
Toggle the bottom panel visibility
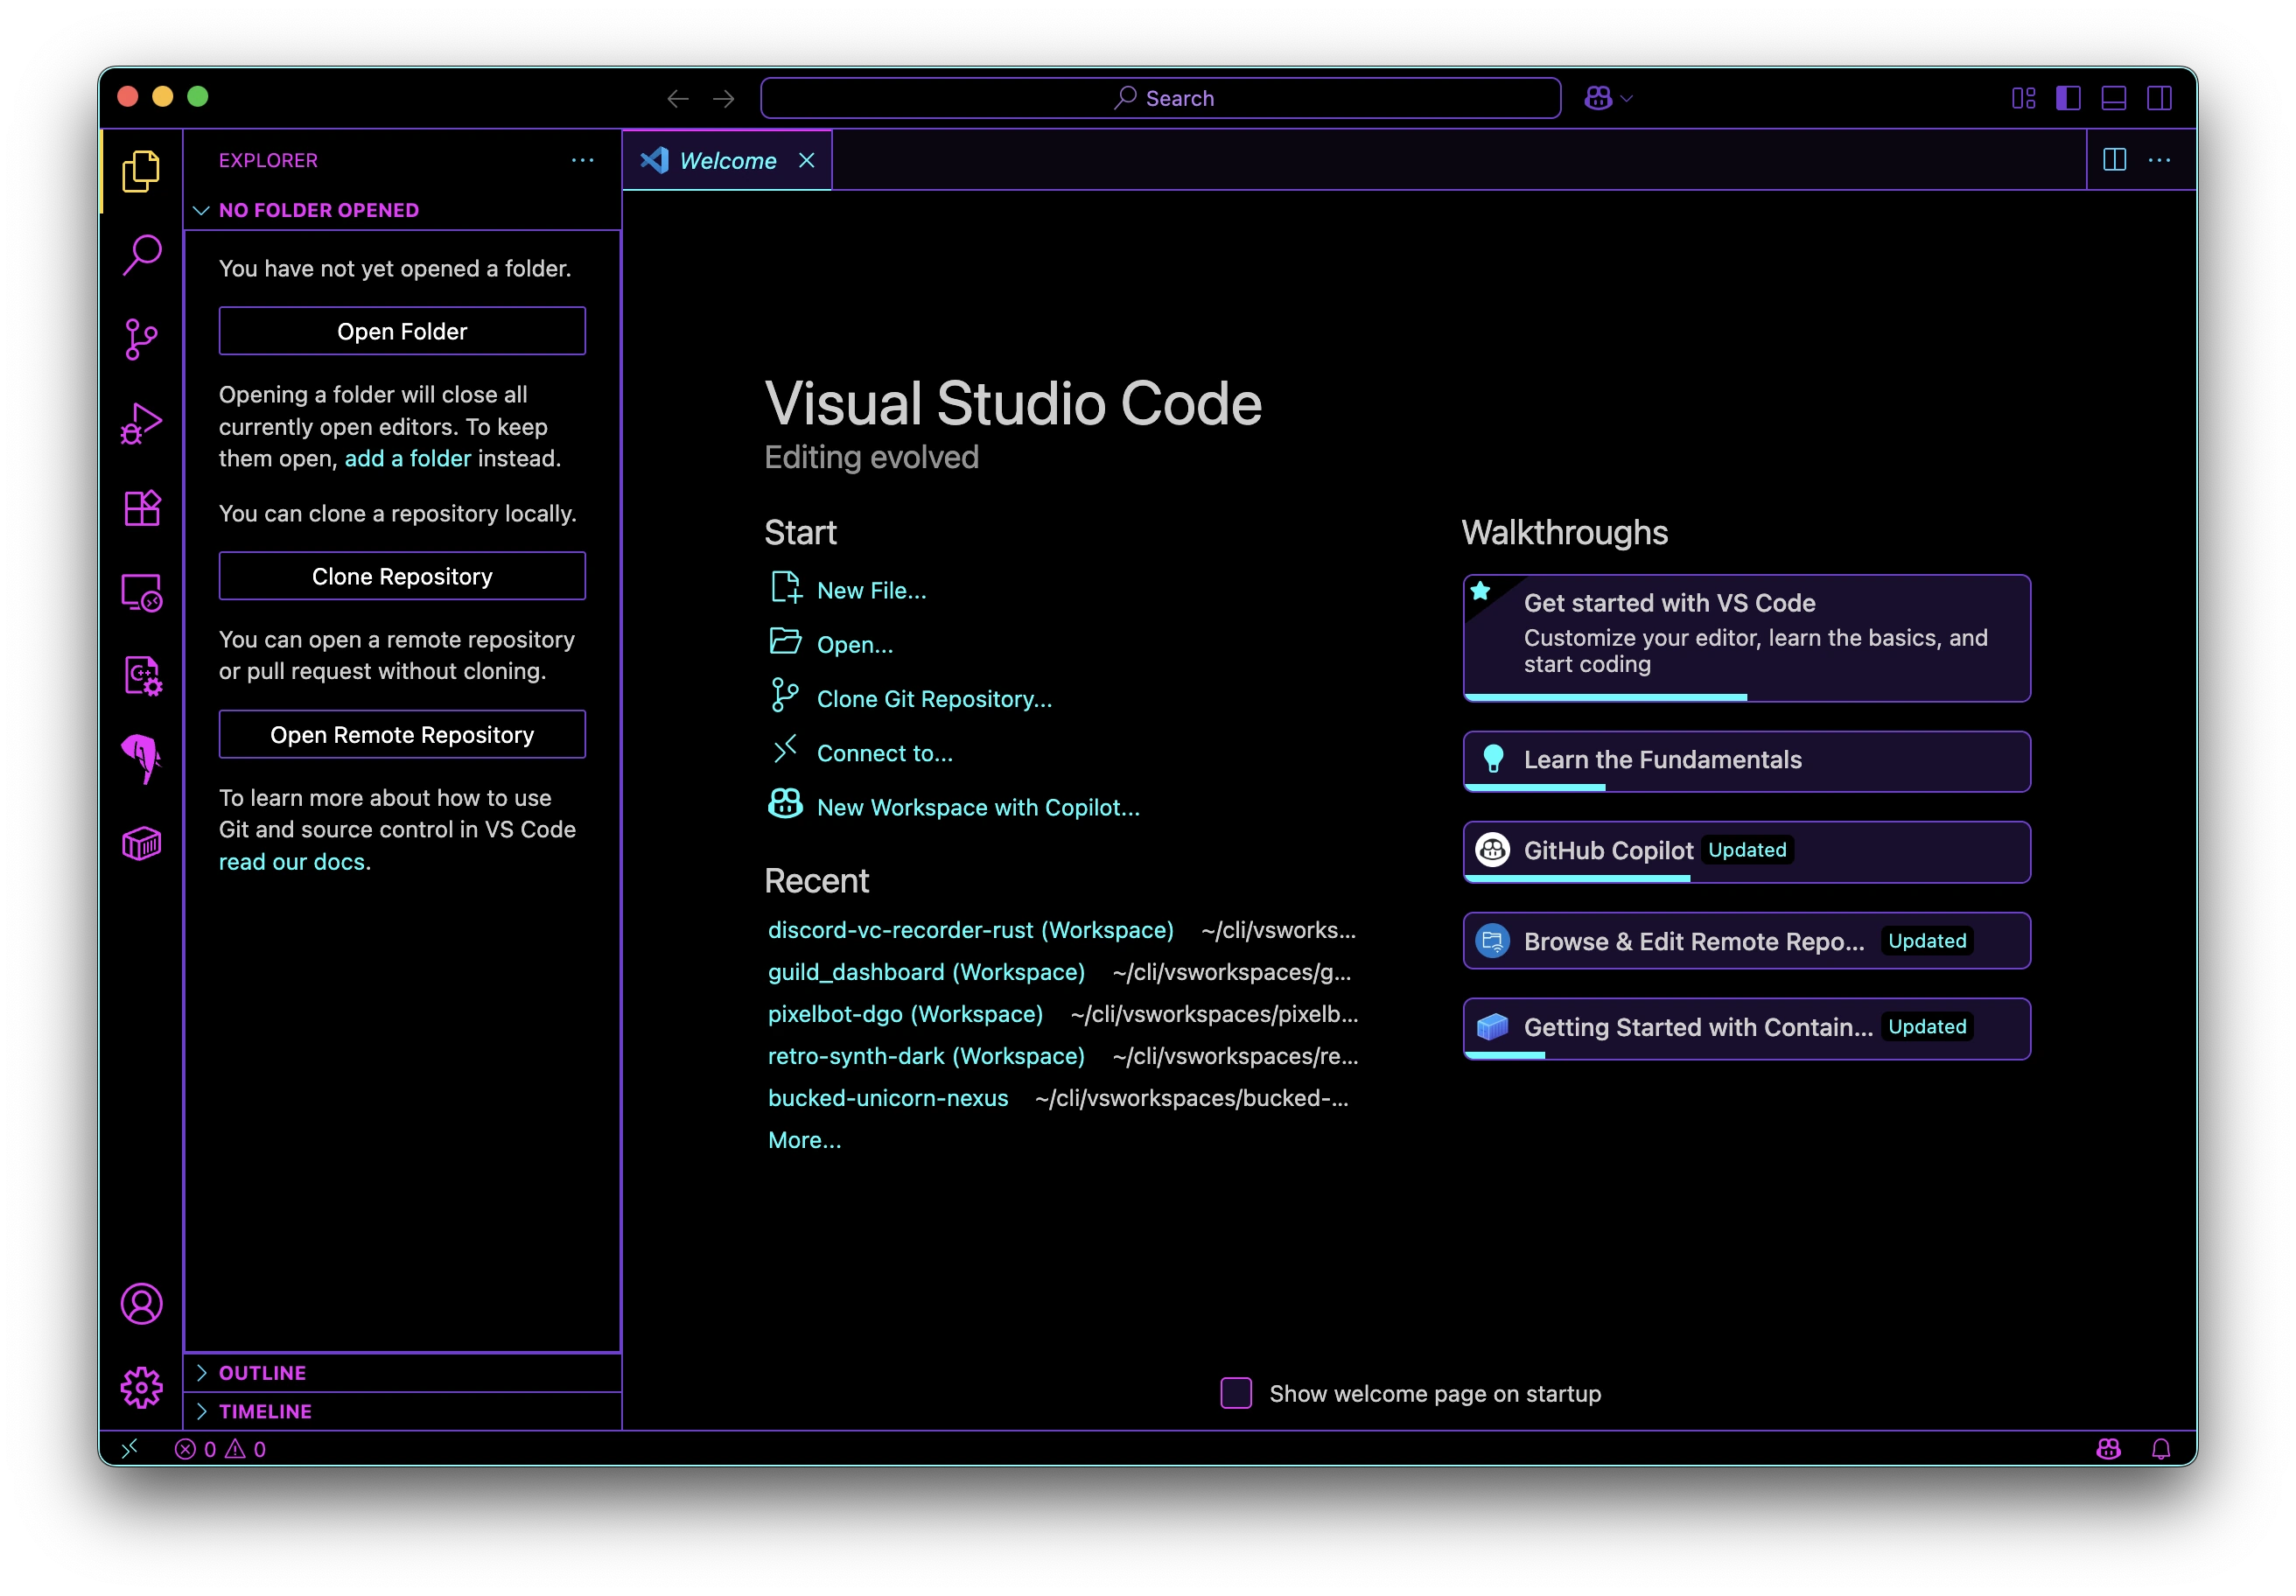click(x=2113, y=98)
